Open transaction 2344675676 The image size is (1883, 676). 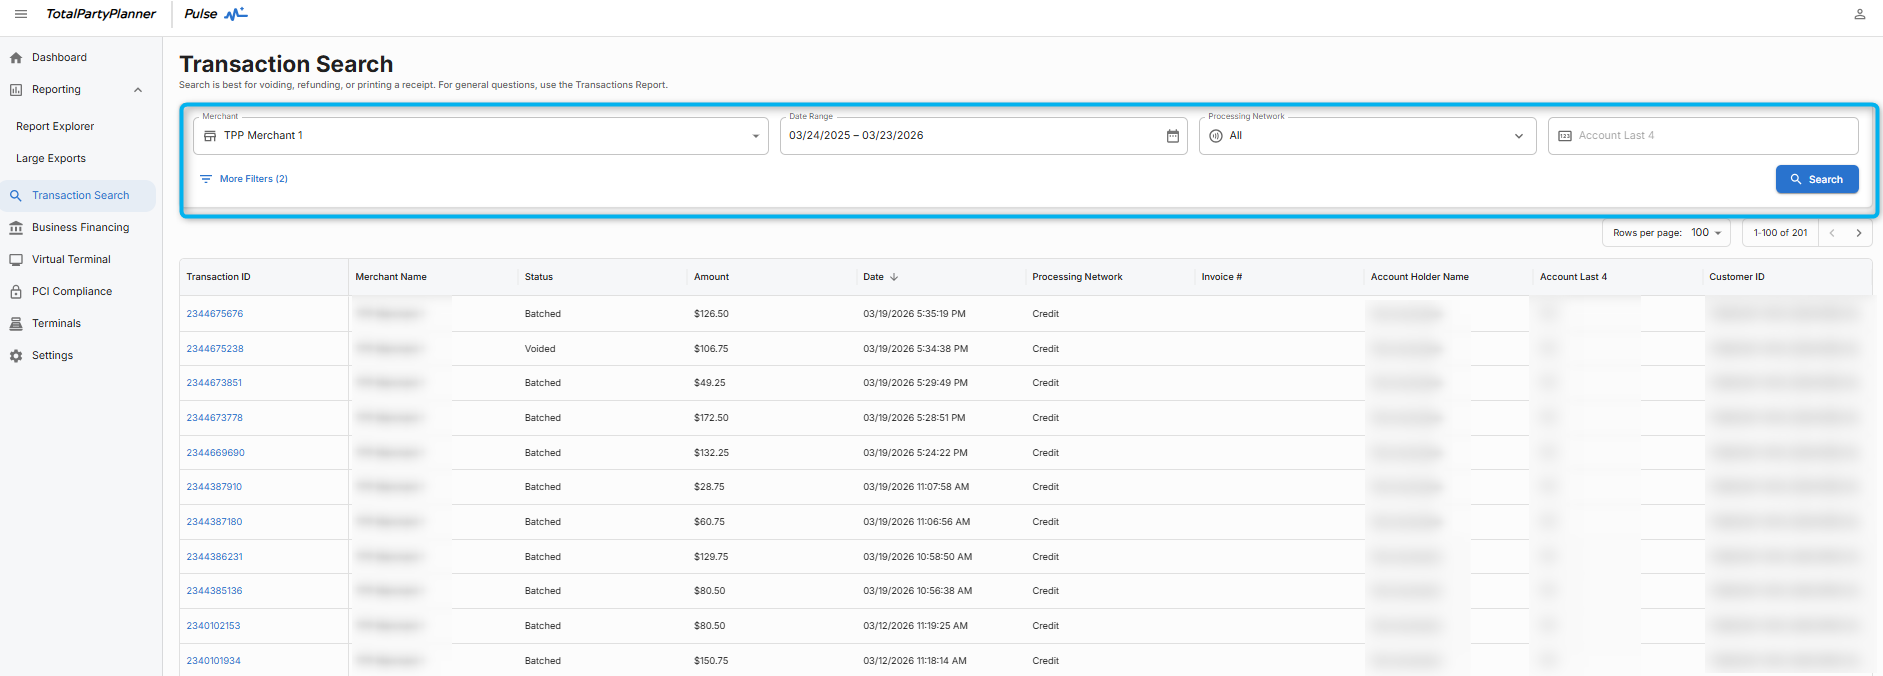pyautogui.click(x=215, y=314)
